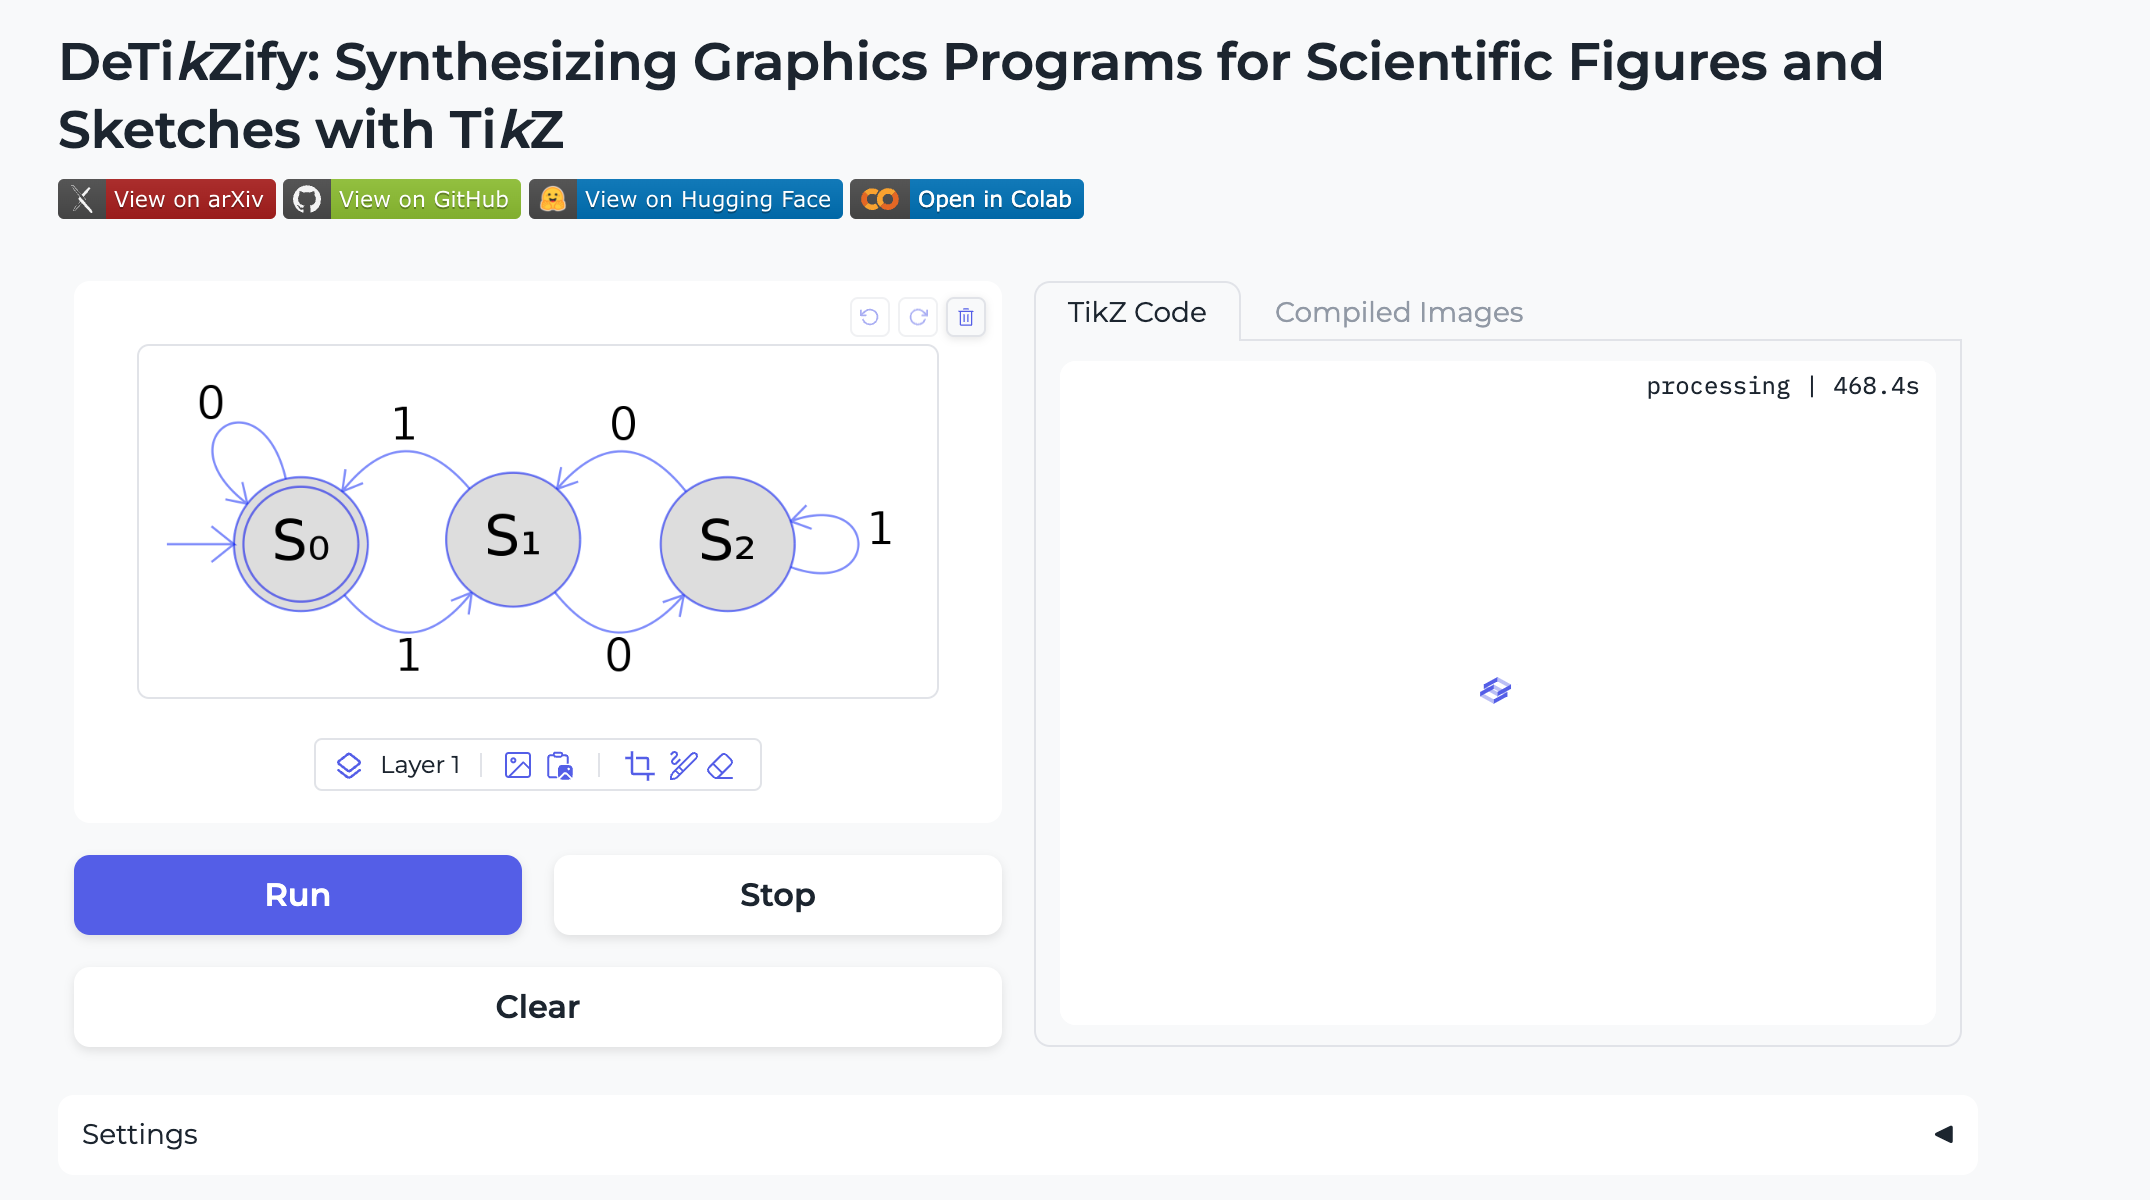The image size is (2150, 1200).
Task: Click the Open in Colab badge
Action: coord(966,199)
